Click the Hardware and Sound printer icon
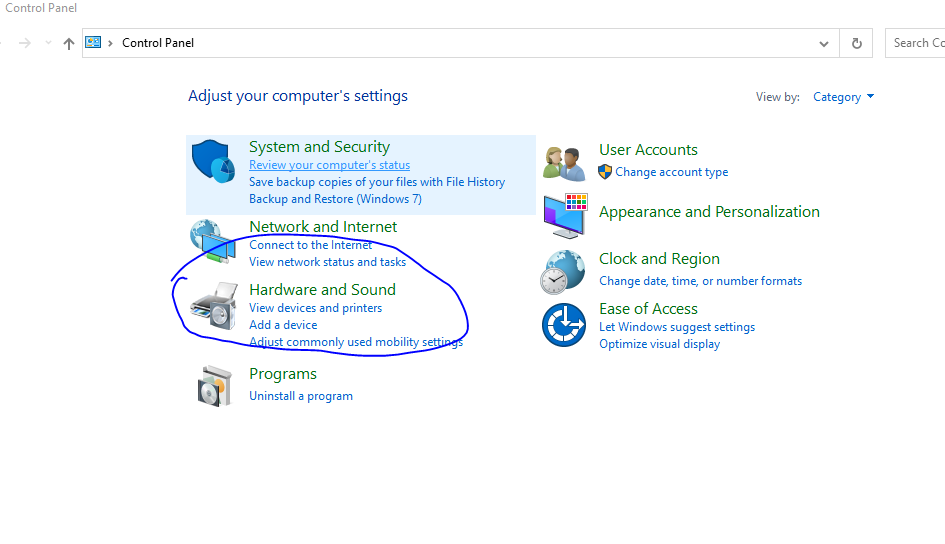Screen dimensions: 945x544 214,306
